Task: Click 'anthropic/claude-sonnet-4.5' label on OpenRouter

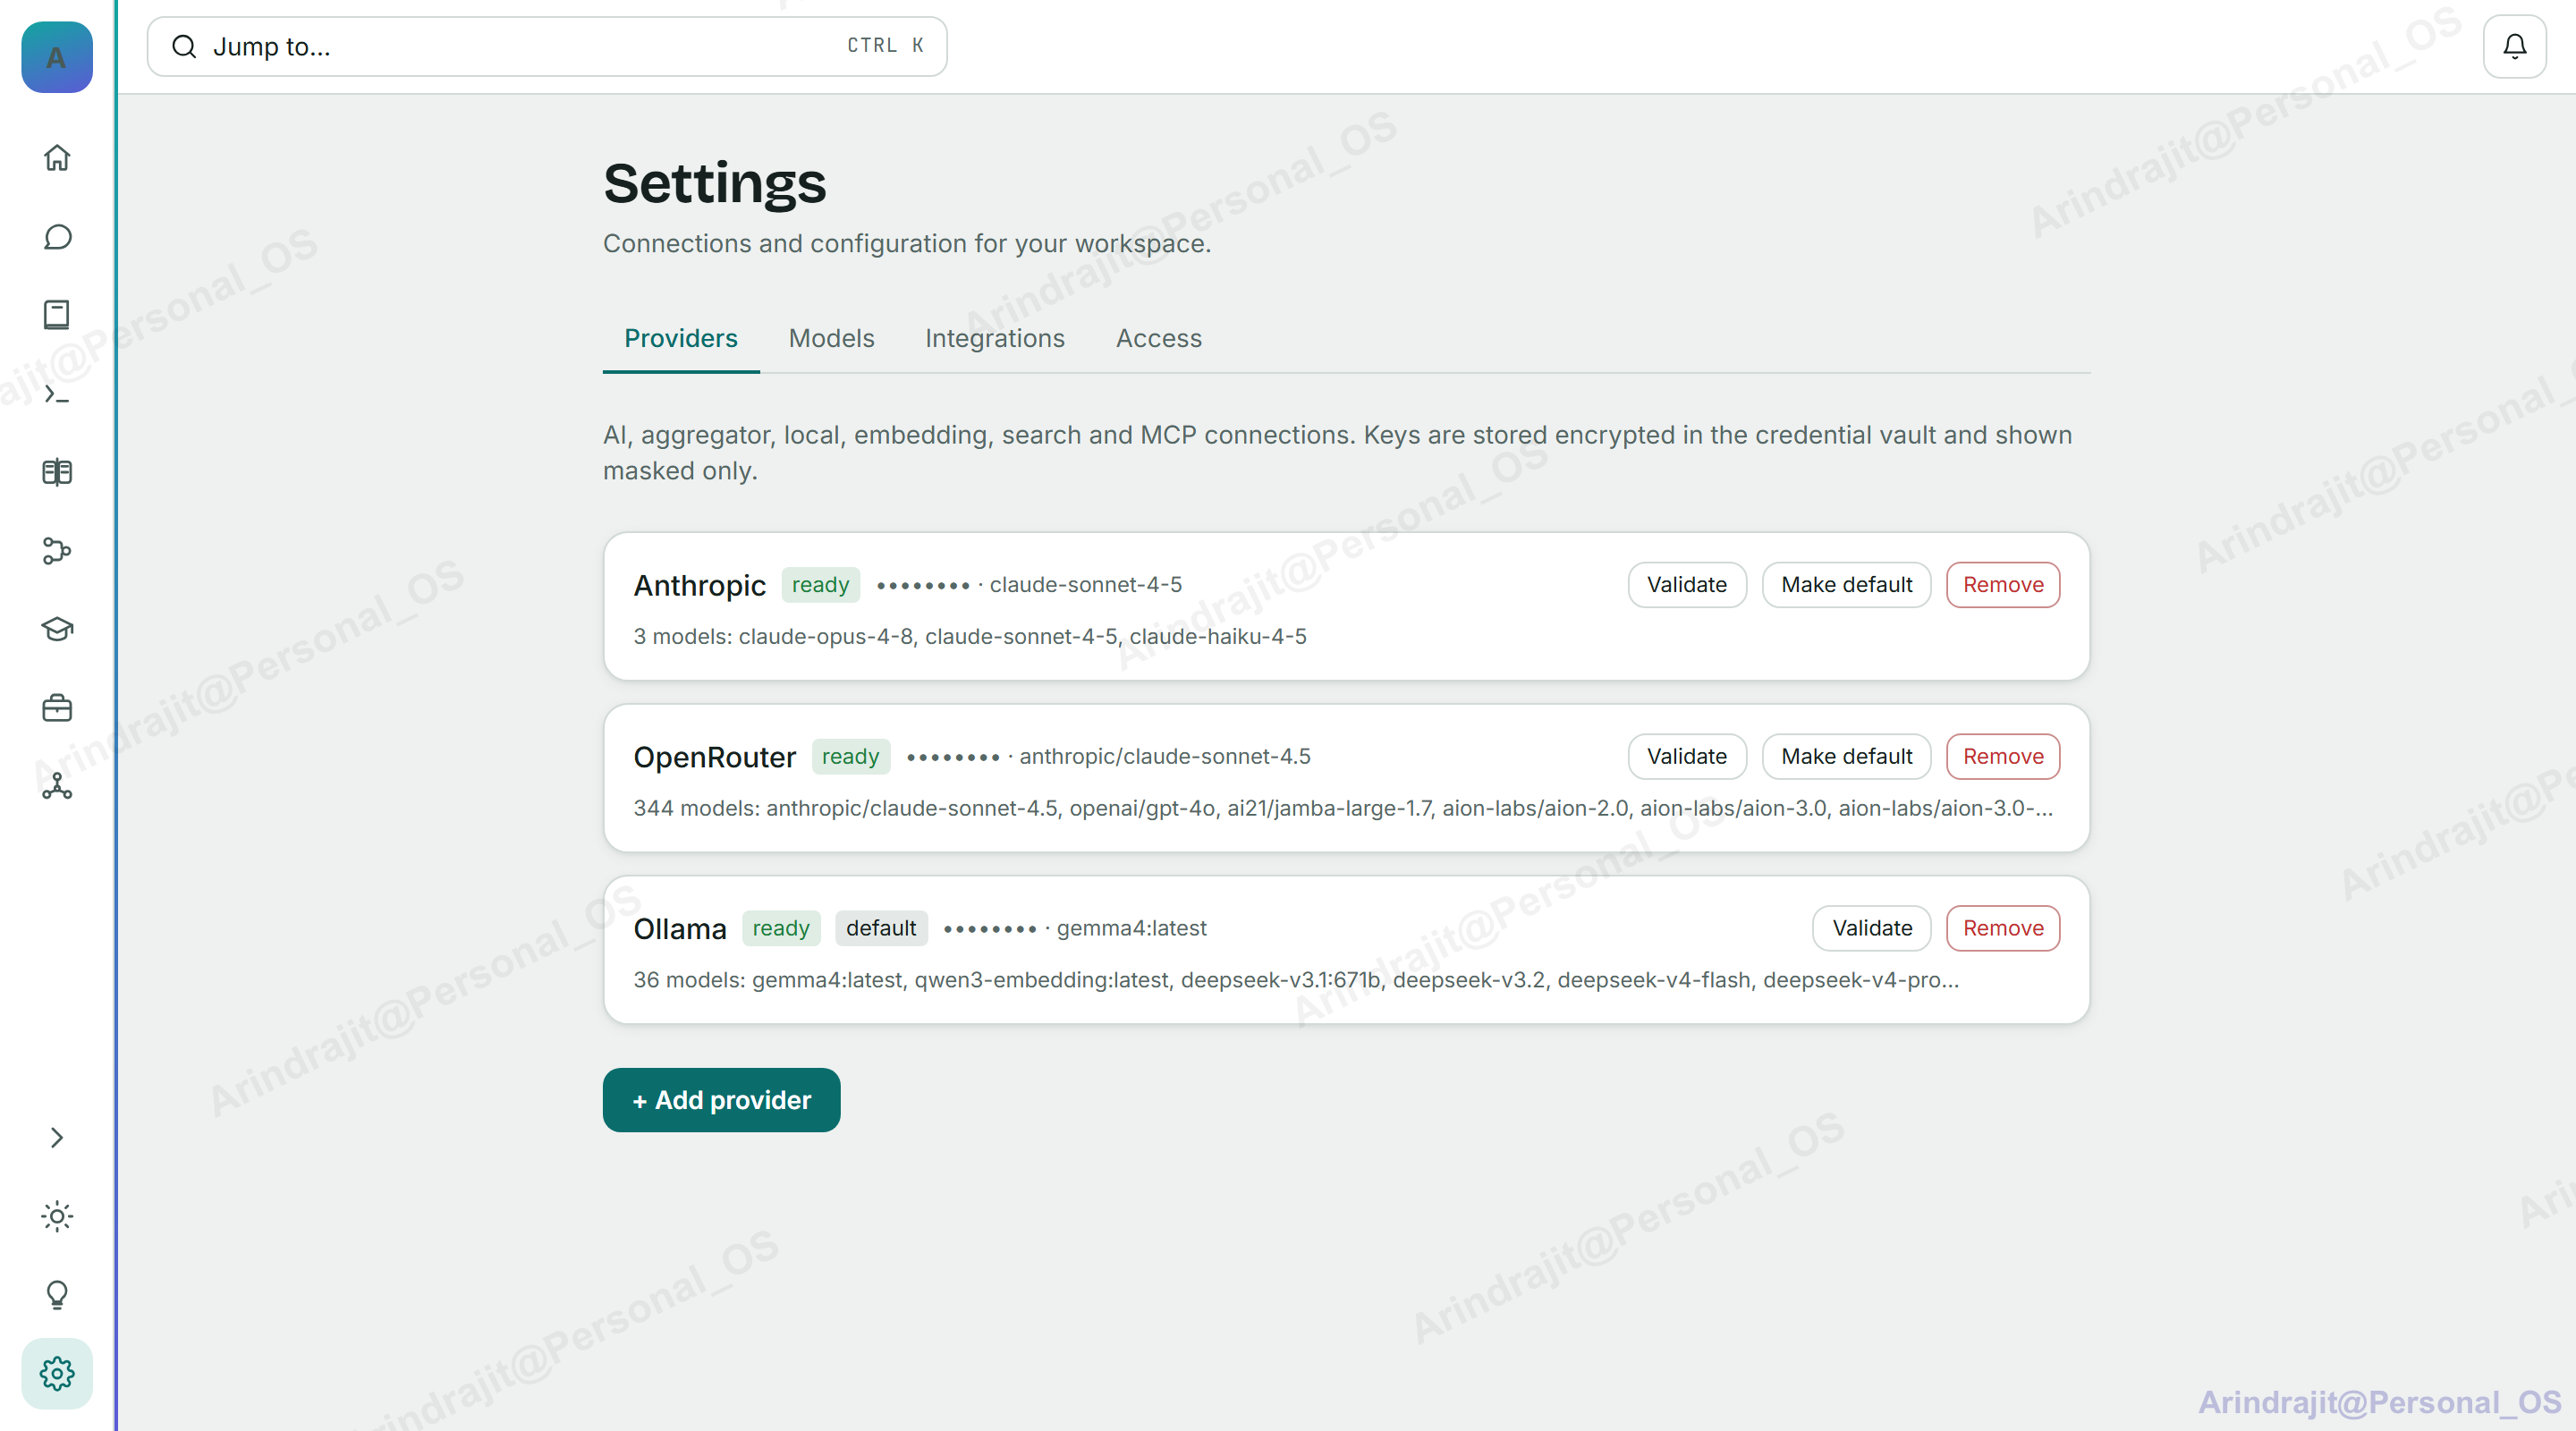Action: (x=1165, y=757)
